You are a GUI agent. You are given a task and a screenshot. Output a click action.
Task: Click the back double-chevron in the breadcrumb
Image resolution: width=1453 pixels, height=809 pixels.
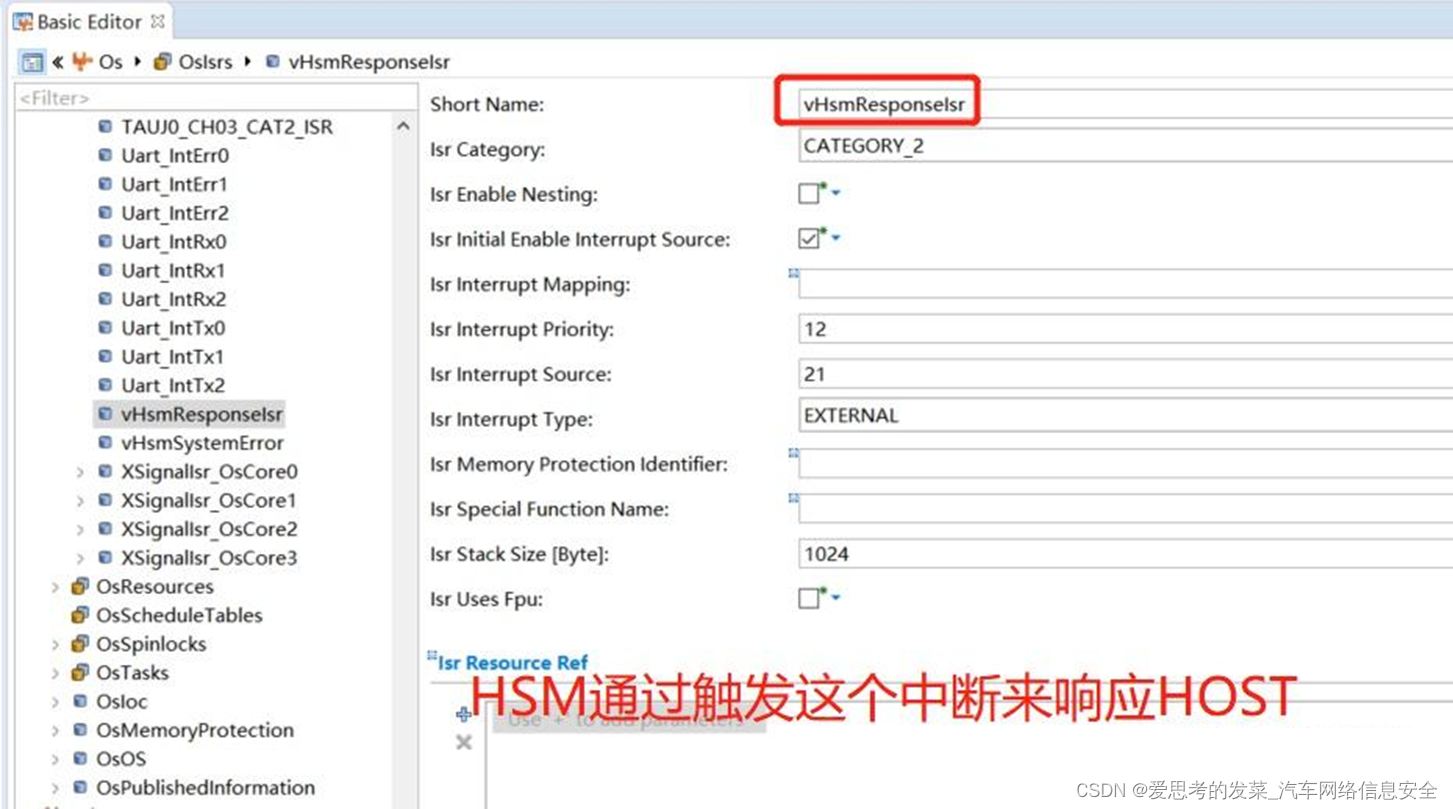tap(58, 62)
